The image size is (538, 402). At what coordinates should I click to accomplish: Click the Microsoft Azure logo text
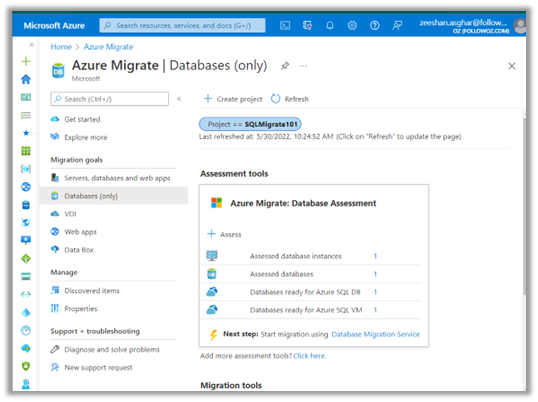(54, 25)
